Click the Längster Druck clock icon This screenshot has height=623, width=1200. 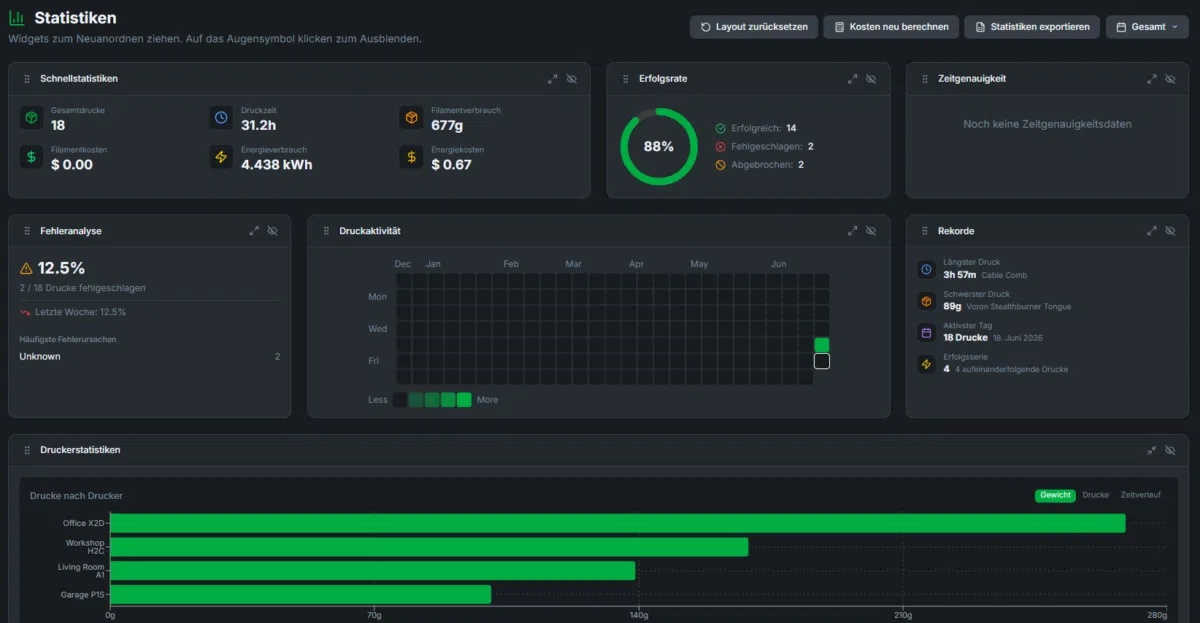coord(926,269)
